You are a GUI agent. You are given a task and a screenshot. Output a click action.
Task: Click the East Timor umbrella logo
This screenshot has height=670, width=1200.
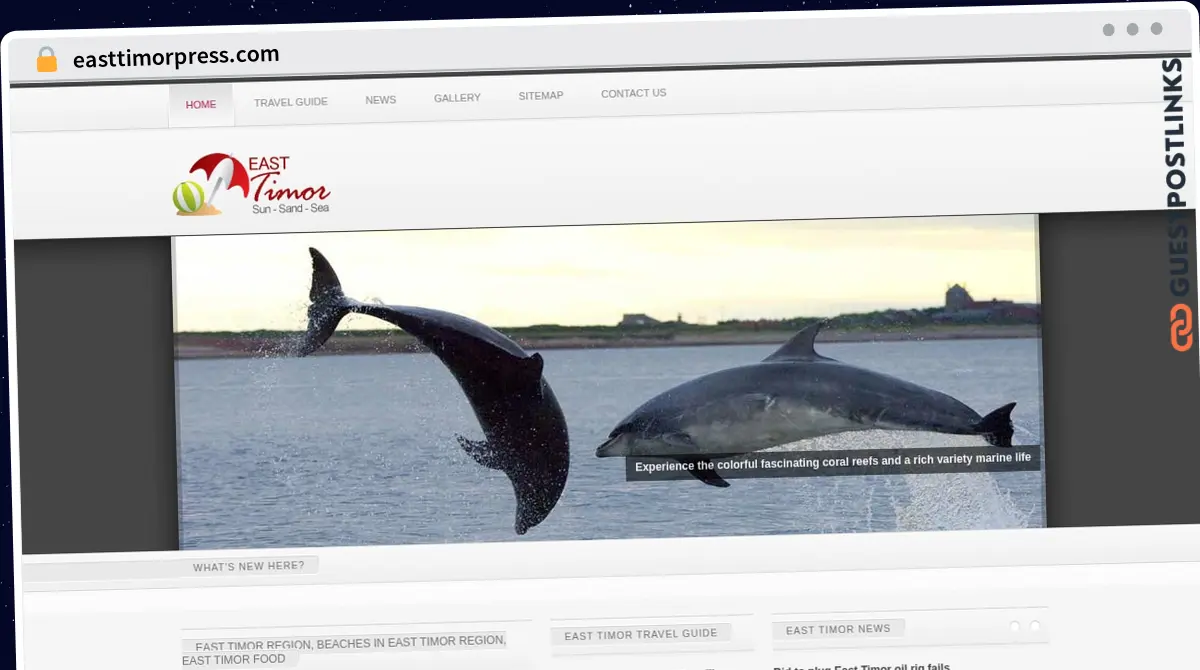[x=250, y=184]
